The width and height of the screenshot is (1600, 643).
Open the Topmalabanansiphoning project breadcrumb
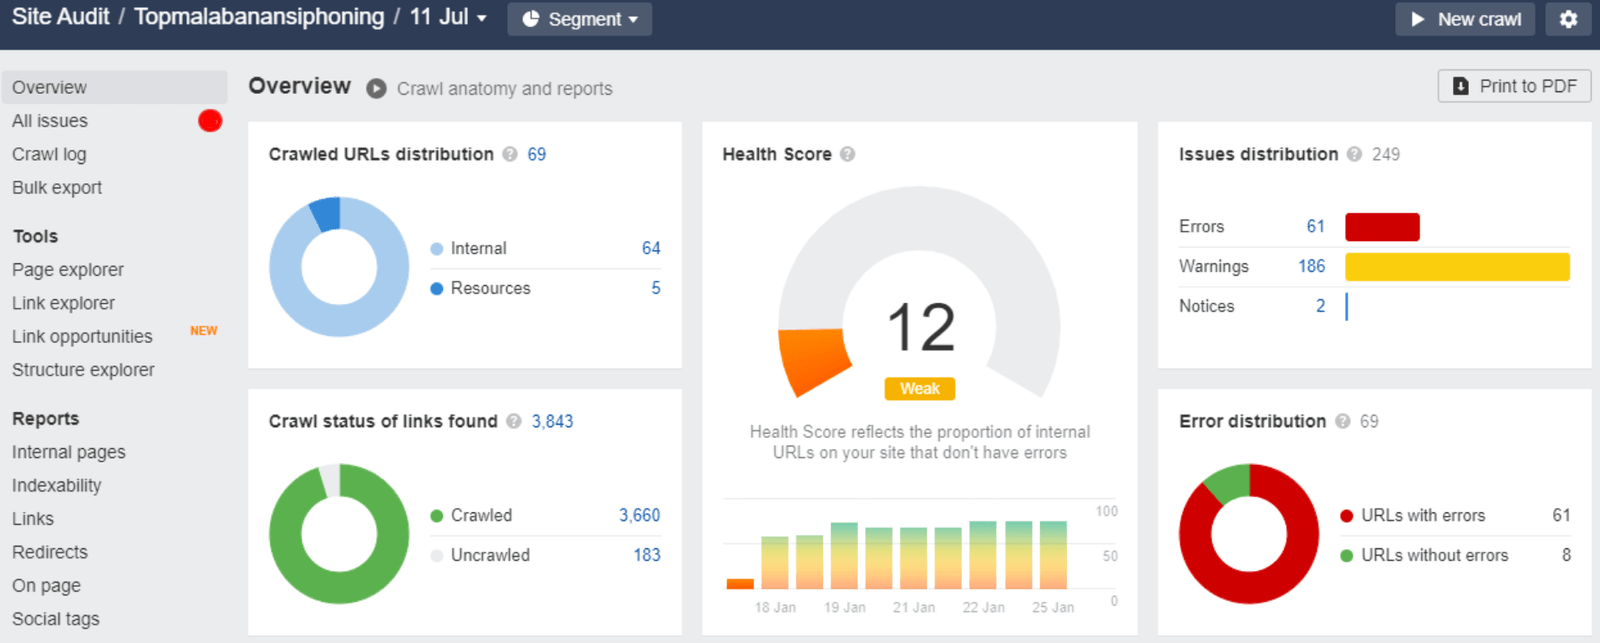point(259,17)
